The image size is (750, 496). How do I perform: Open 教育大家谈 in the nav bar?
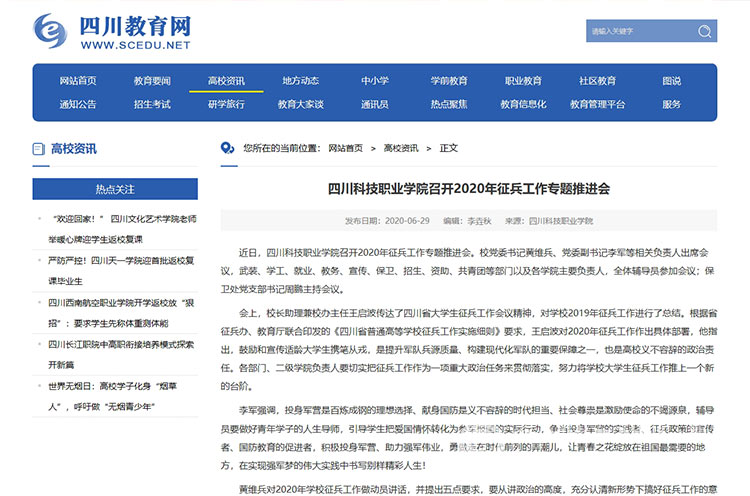[300, 104]
